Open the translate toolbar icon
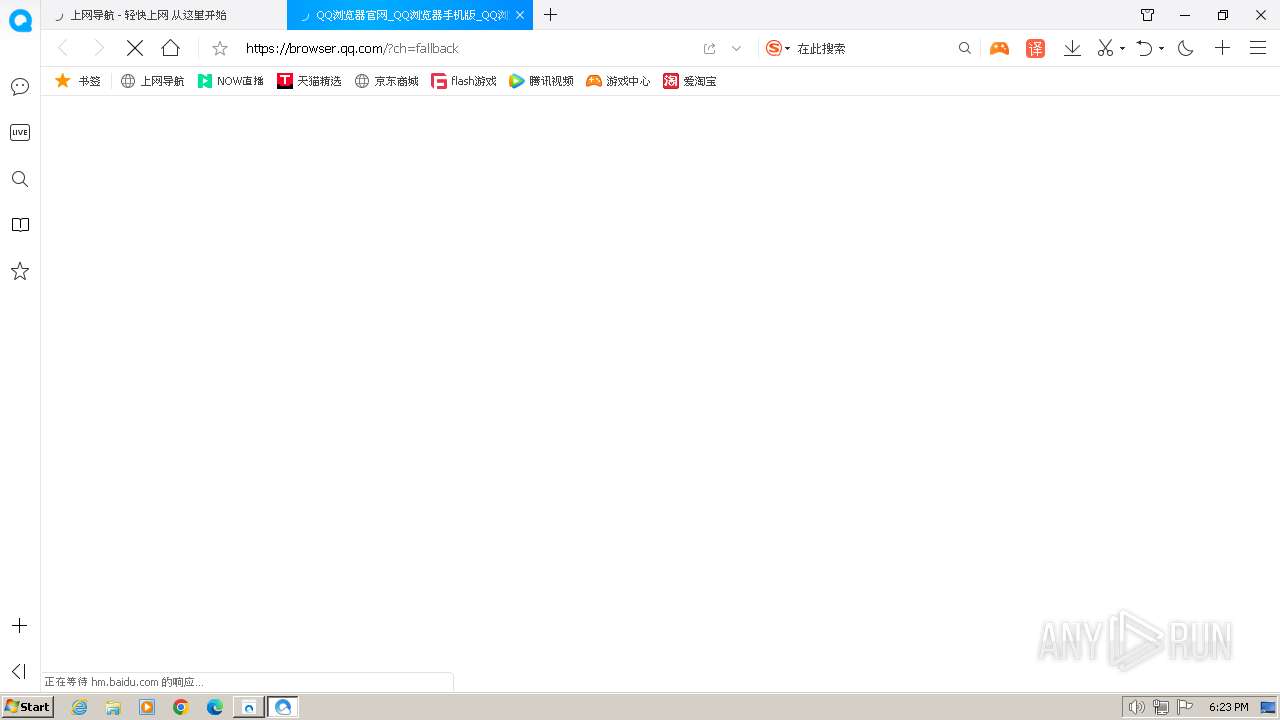The image size is (1280, 720). pyautogui.click(x=1036, y=48)
